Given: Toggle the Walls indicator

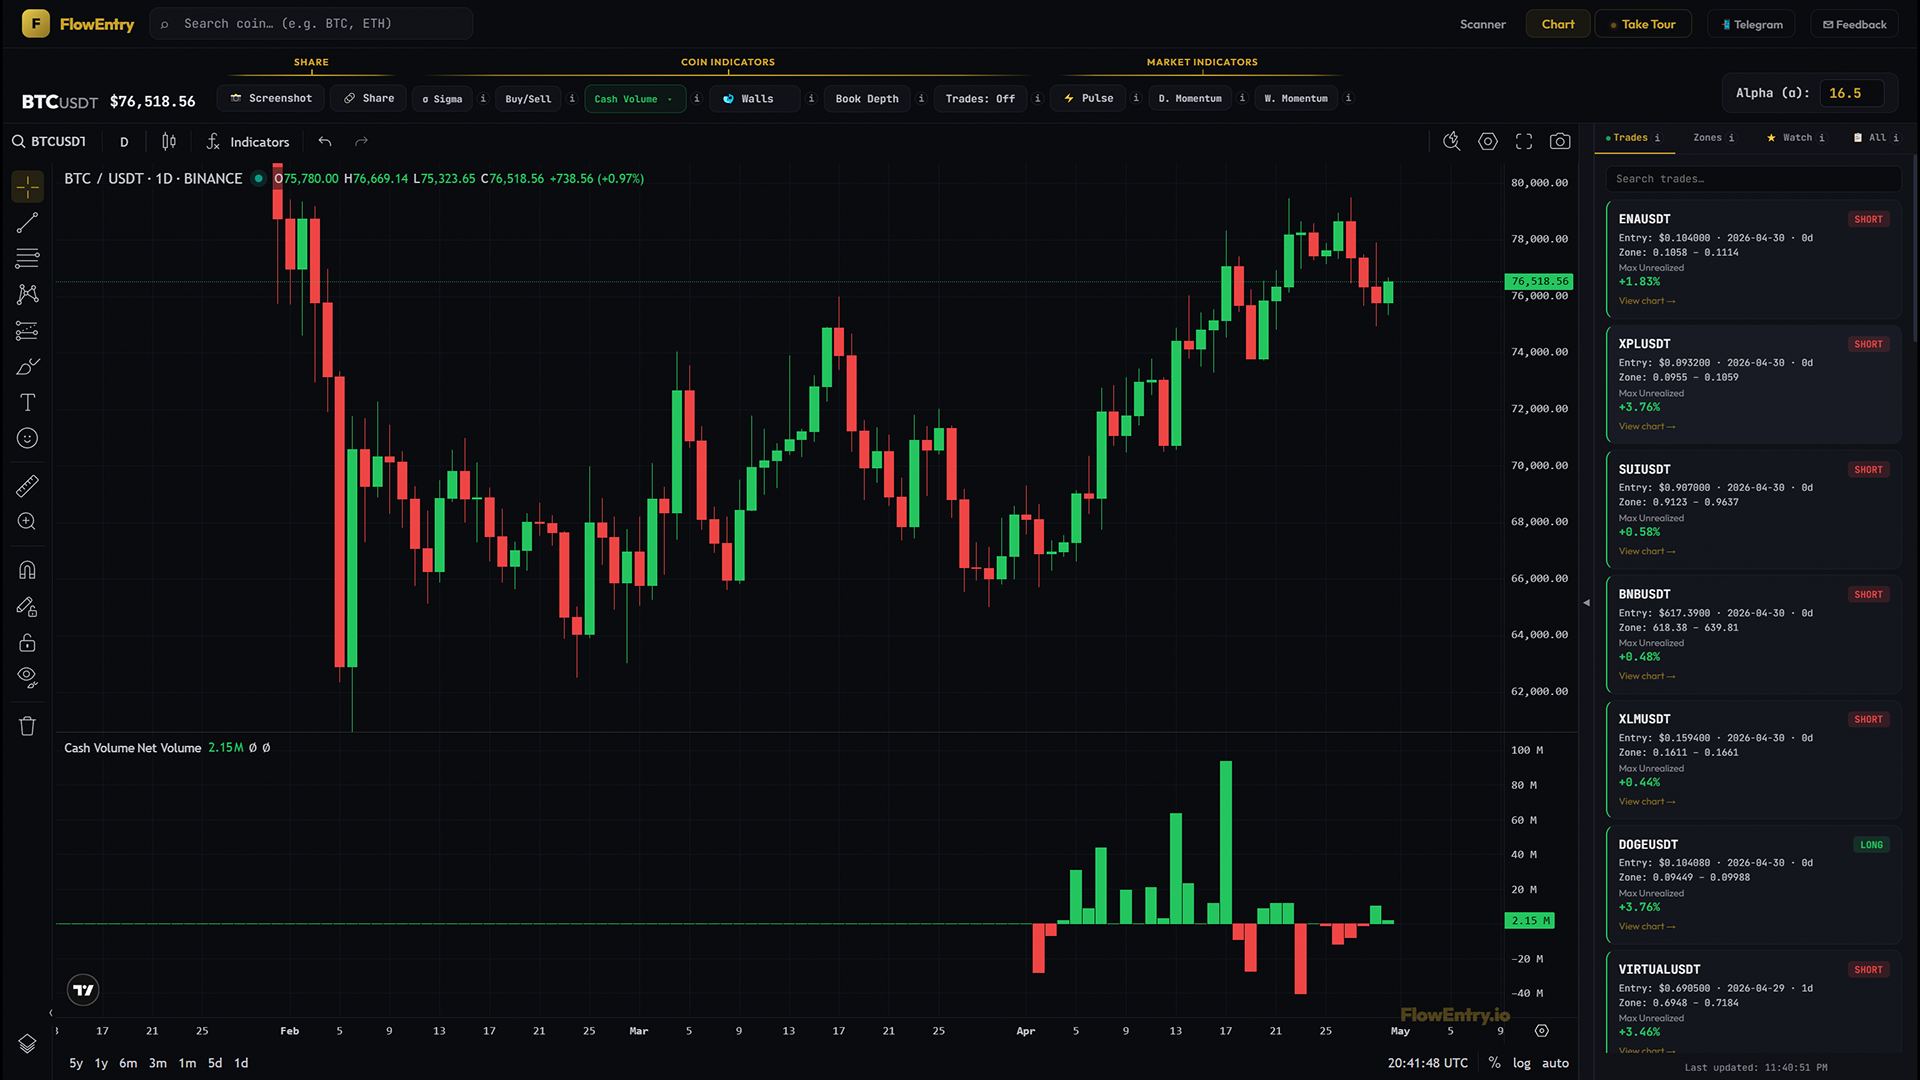Looking at the screenshot, I should pos(755,99).
